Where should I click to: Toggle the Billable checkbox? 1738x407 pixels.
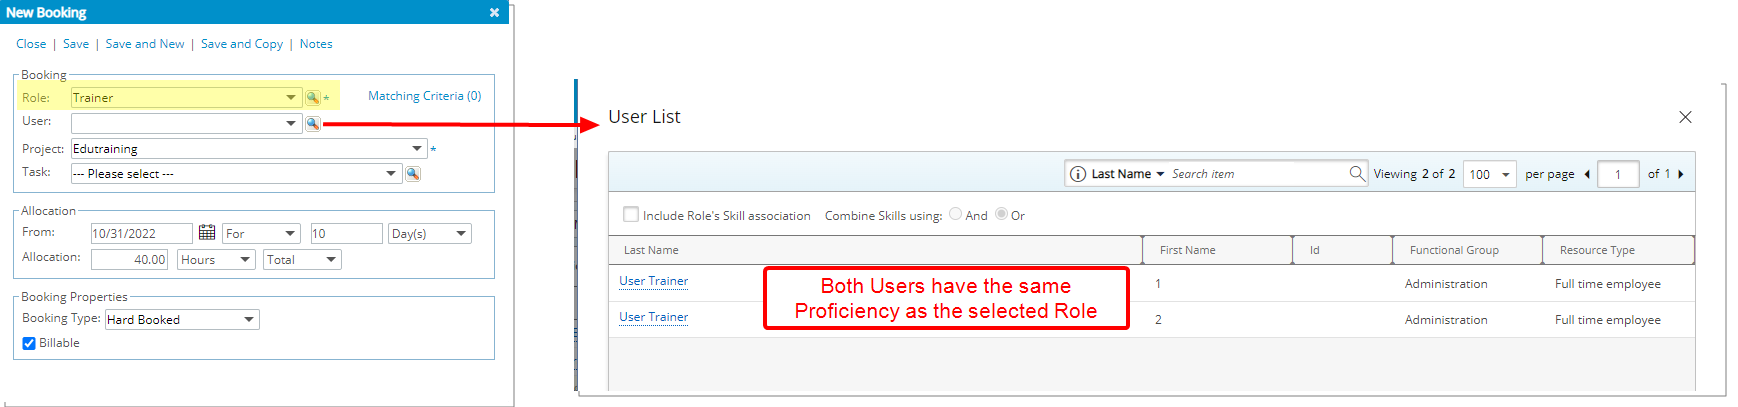coord(29,343)
